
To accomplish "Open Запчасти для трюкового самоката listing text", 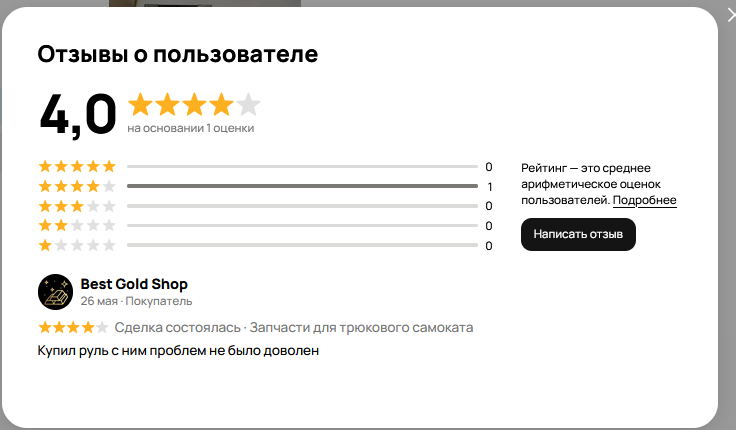I will [x=361, y=328].
